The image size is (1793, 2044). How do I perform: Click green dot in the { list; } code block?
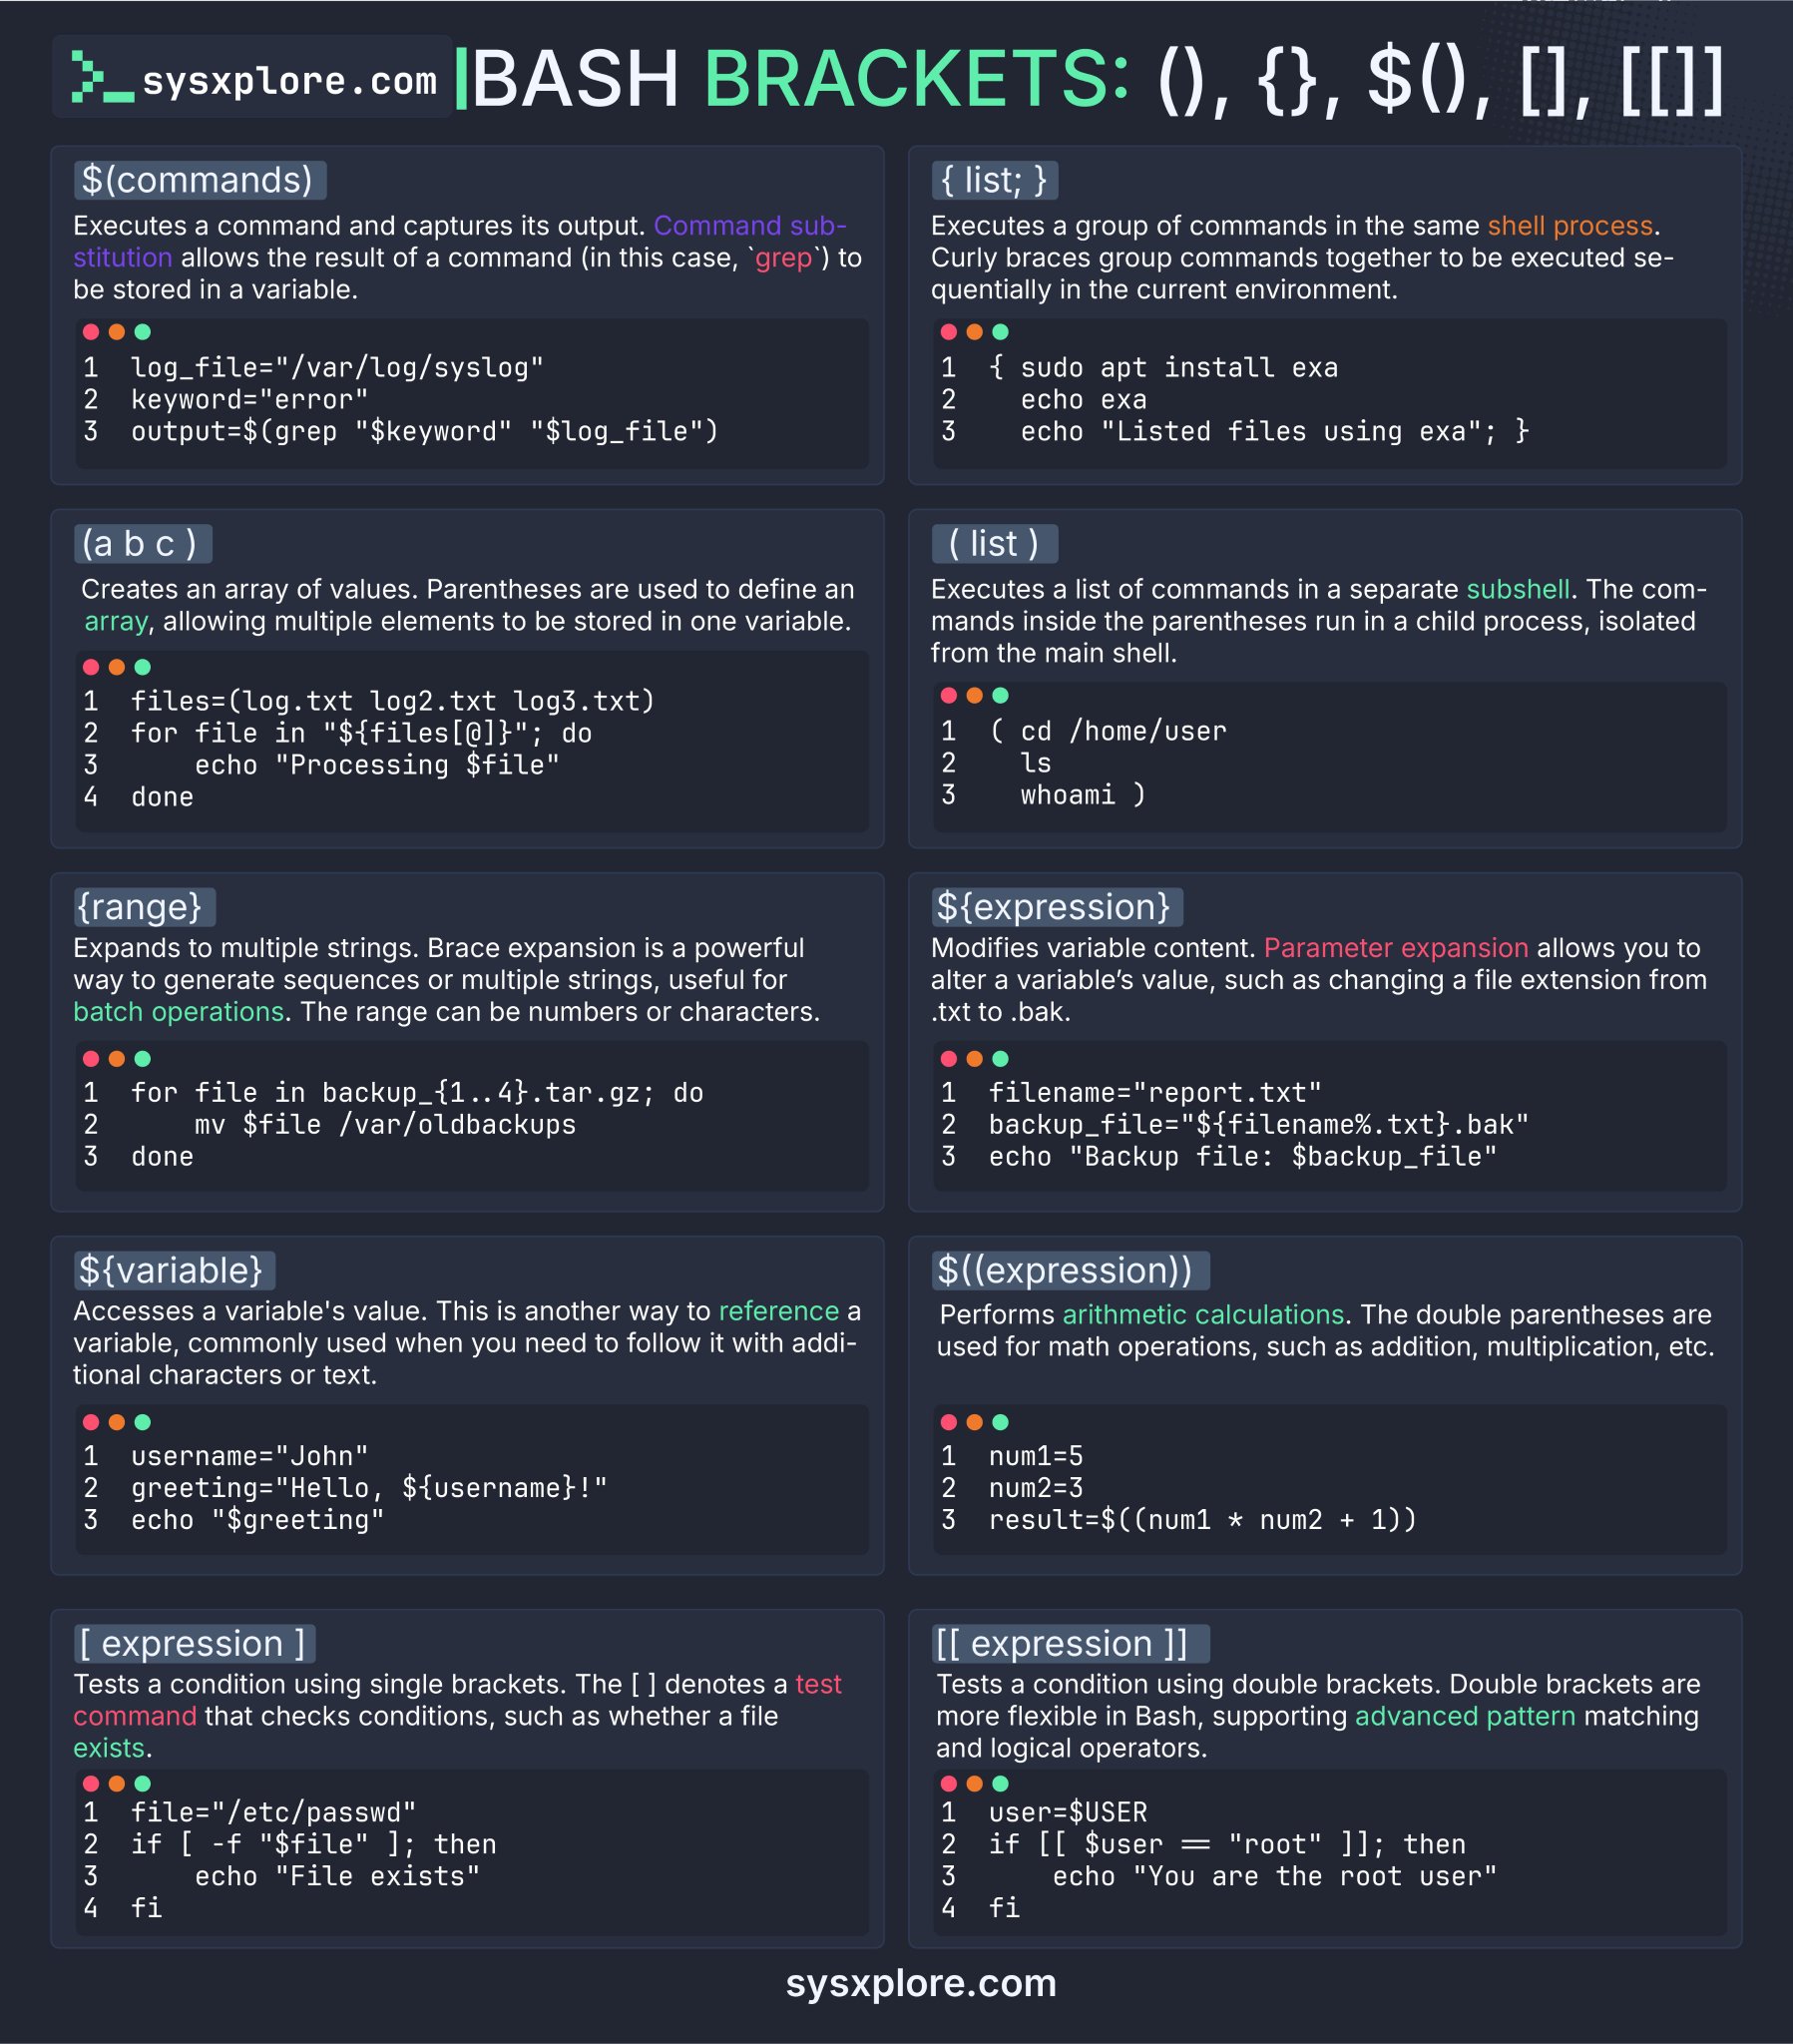click(1000, 332)
